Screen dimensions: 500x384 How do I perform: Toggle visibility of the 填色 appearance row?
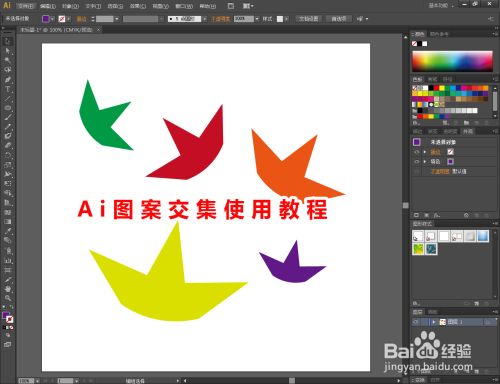coord(417,162)
